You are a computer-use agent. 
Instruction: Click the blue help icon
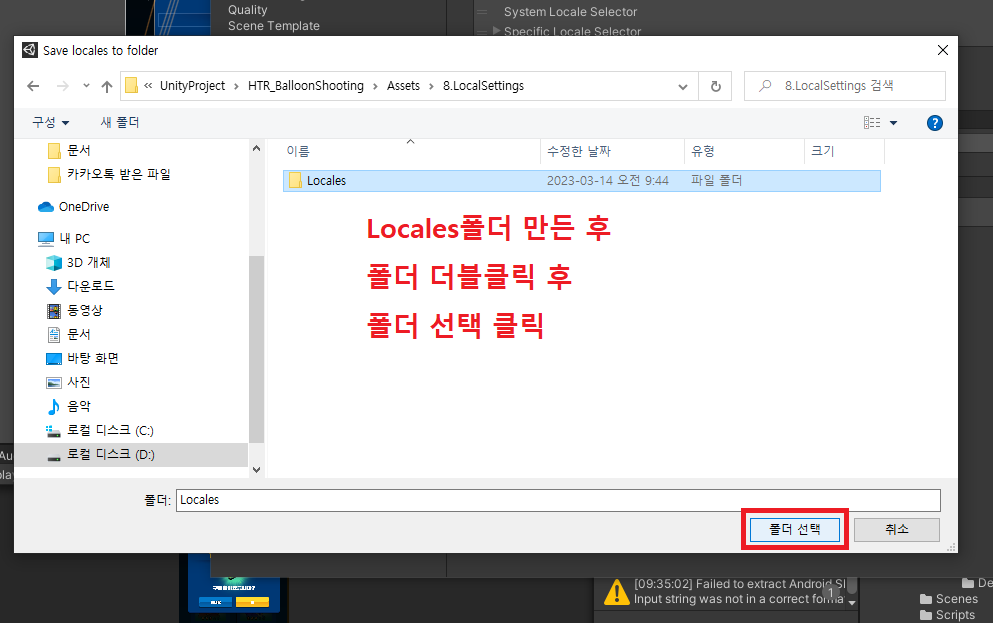(x=935, y=123)
